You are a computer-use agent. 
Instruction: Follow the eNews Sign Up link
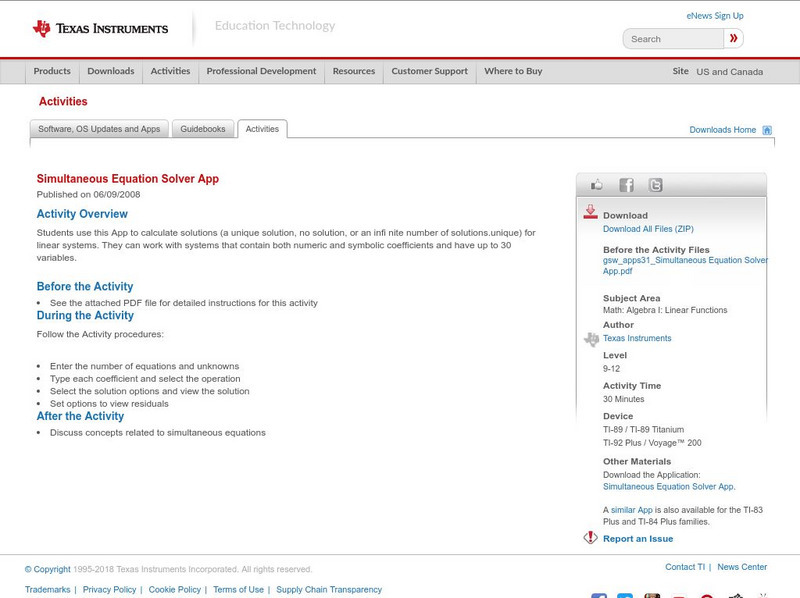pos(715,16)
